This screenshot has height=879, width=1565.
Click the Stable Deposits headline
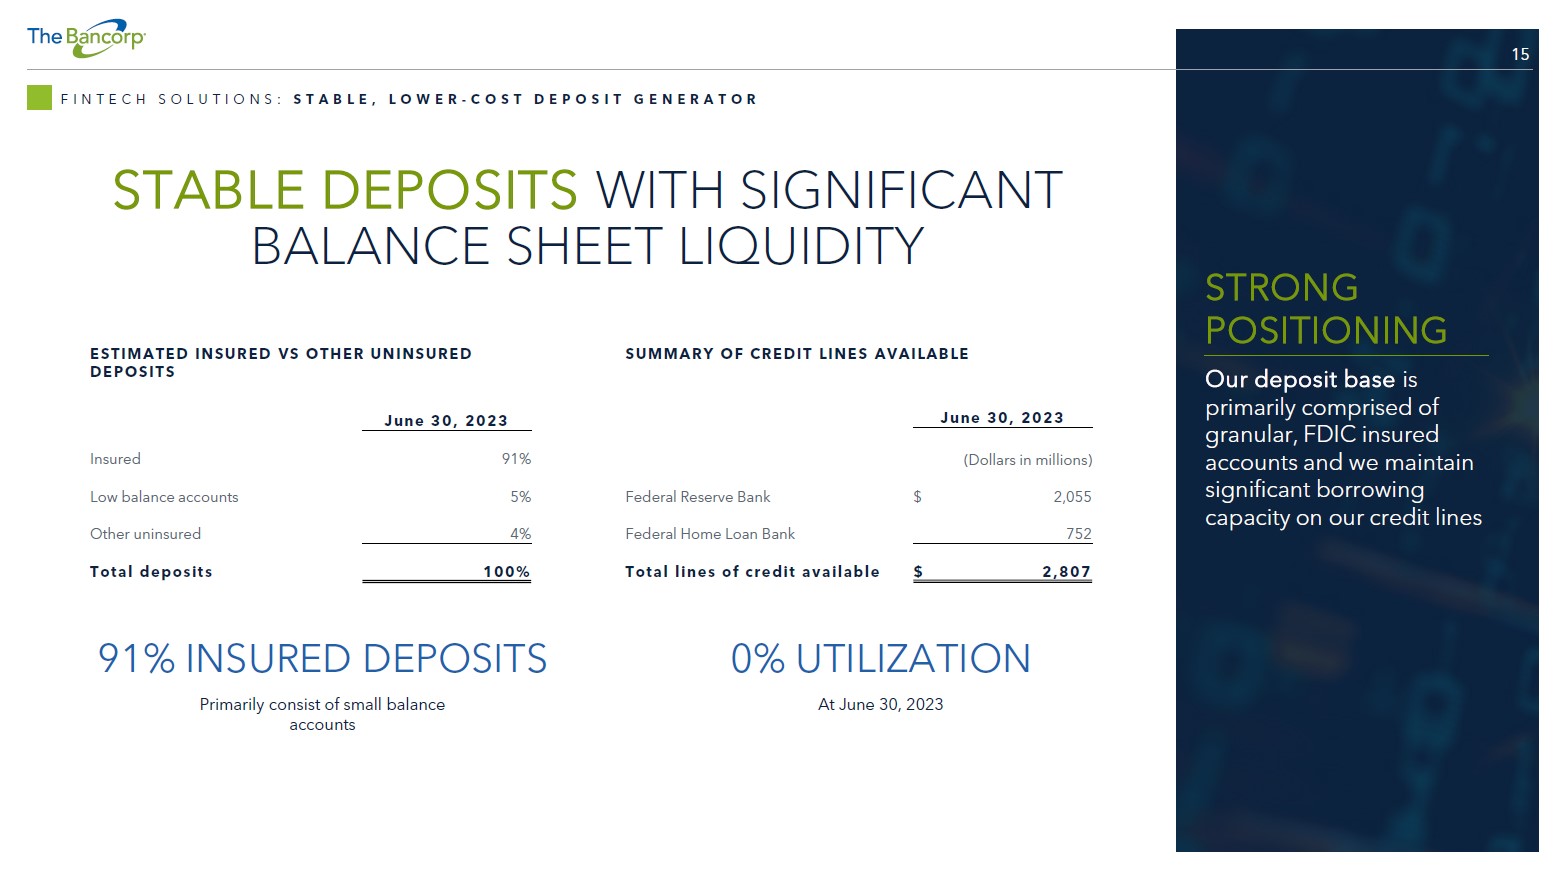pyautogui.click(x=587, y=217)
